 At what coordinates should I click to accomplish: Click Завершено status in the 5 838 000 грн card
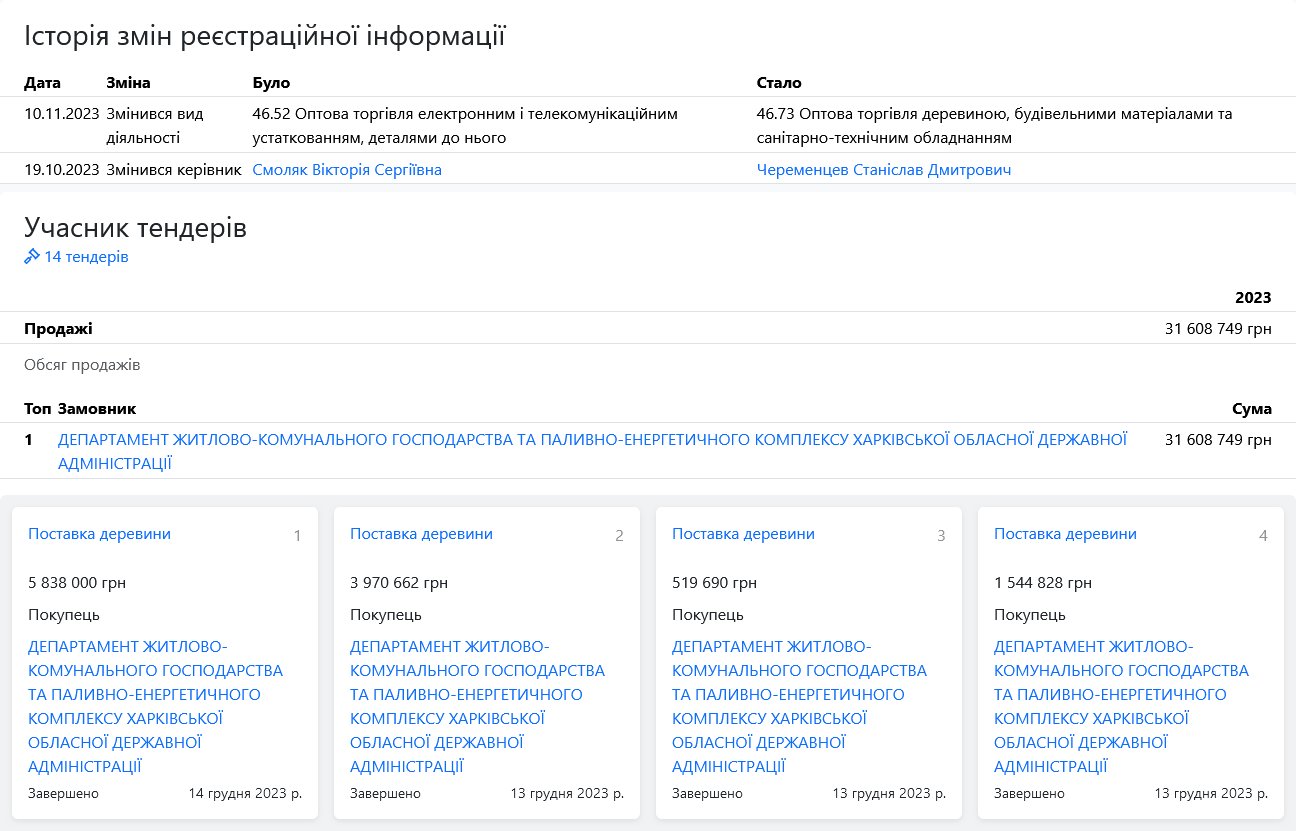click(x=63, y=794)
